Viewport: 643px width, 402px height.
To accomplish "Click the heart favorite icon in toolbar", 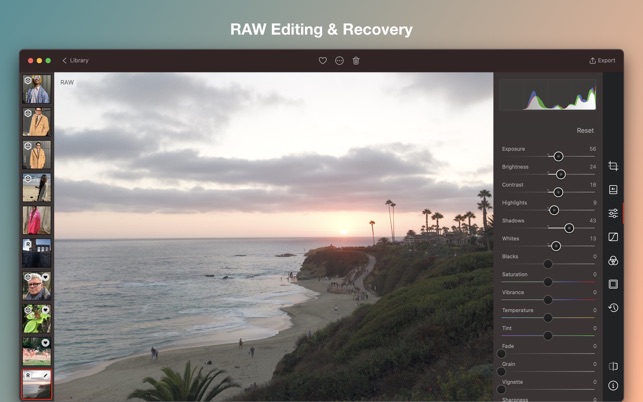I will [x=322, y=61].
